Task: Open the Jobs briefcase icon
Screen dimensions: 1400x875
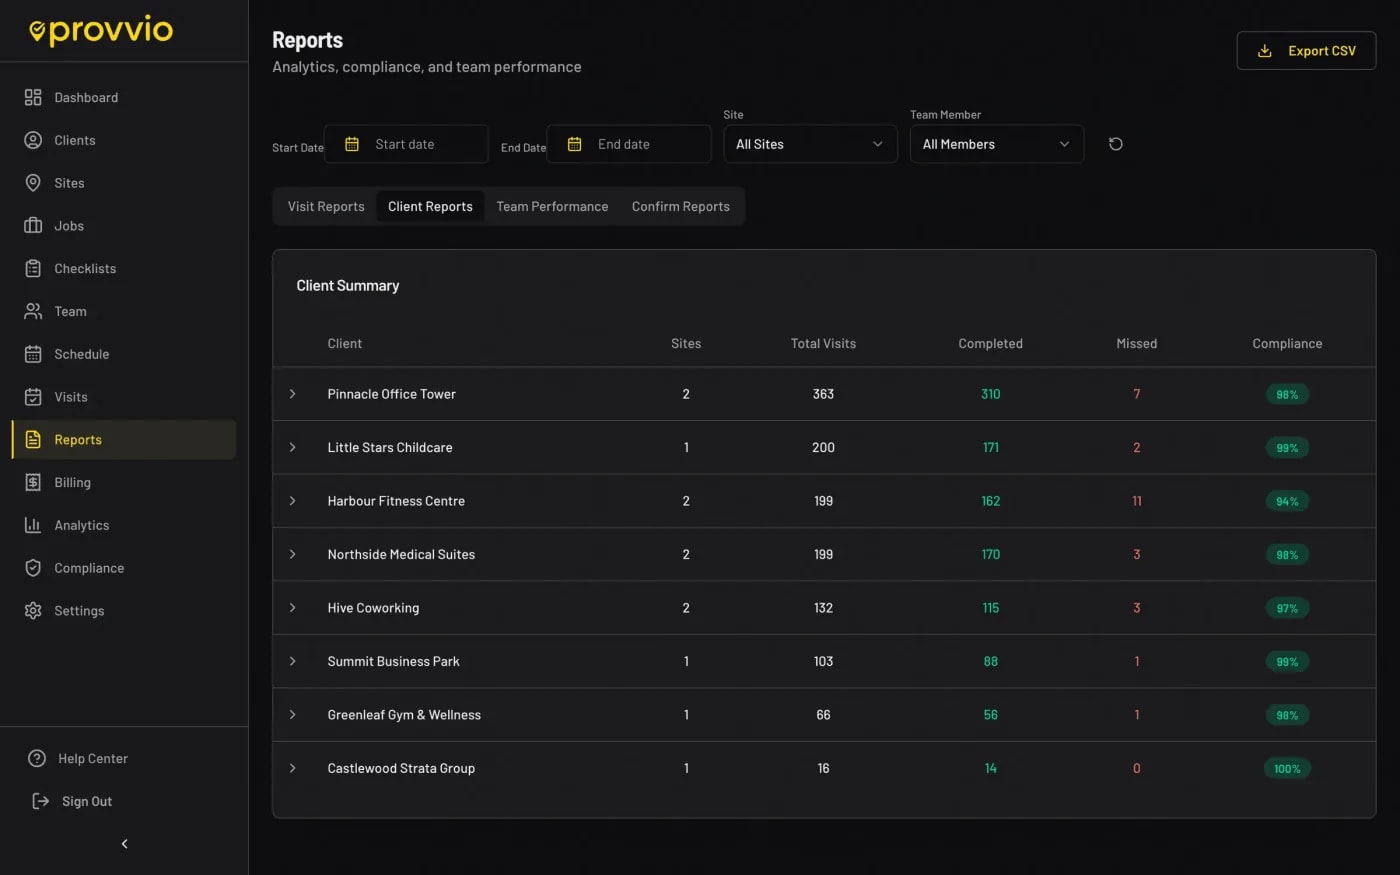Action: [33, 226]
